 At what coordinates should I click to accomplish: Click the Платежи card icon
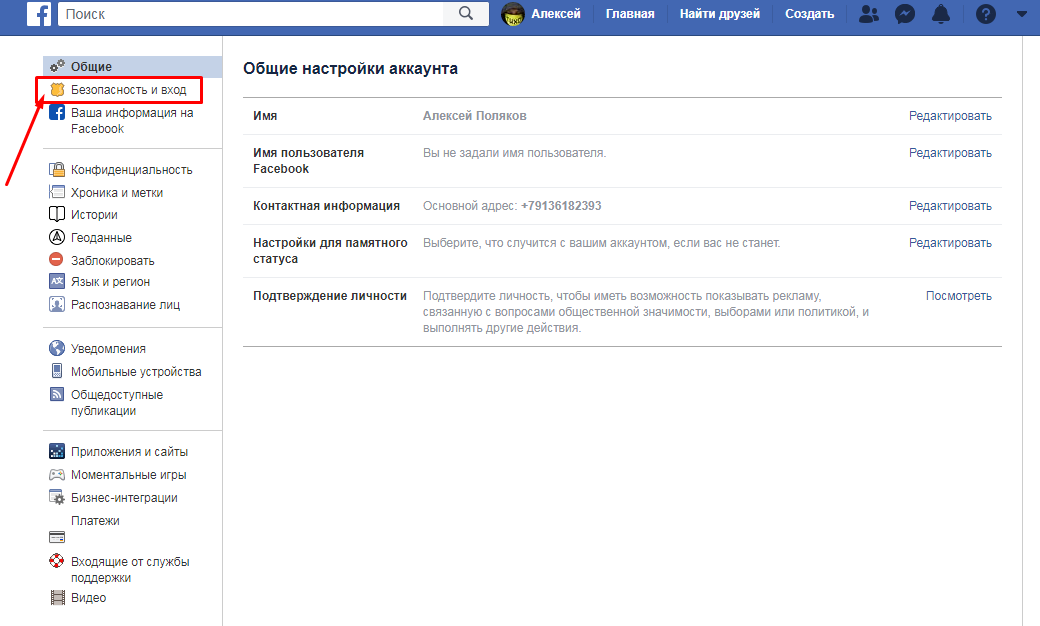coord(57,537)
